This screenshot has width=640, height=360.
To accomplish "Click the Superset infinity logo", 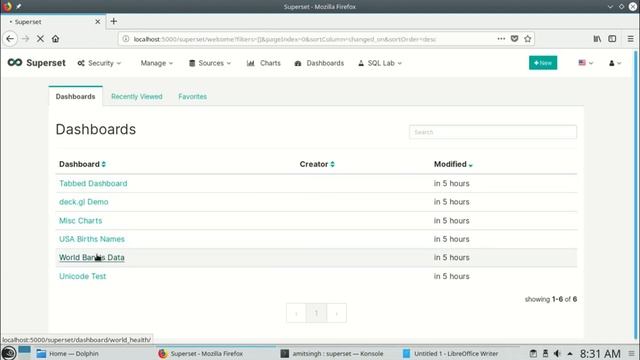I will pyautogui.click(x=15, y=62).
